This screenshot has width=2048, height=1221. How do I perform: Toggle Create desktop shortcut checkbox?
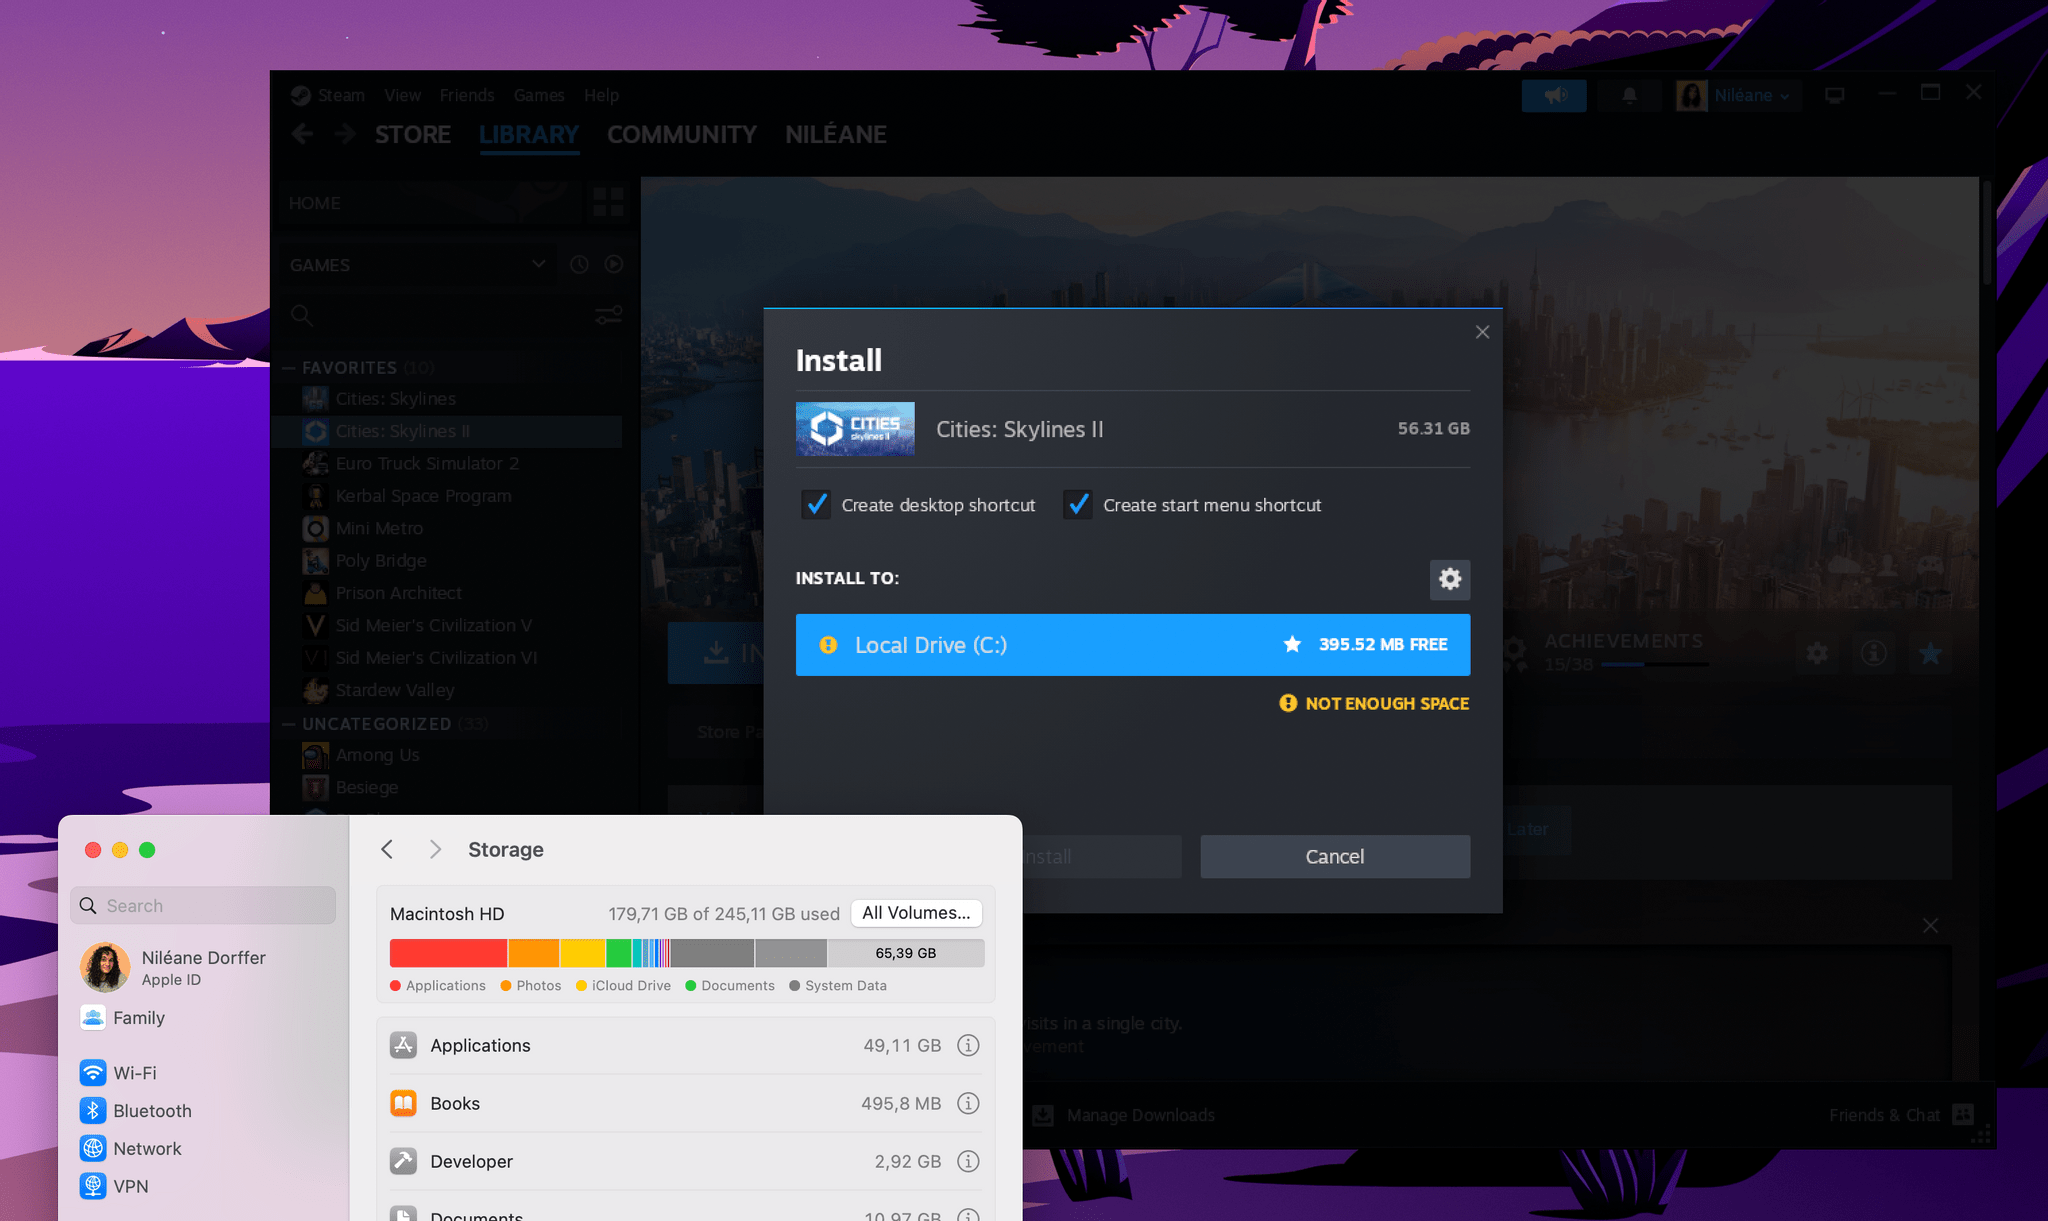click(817, 504)
